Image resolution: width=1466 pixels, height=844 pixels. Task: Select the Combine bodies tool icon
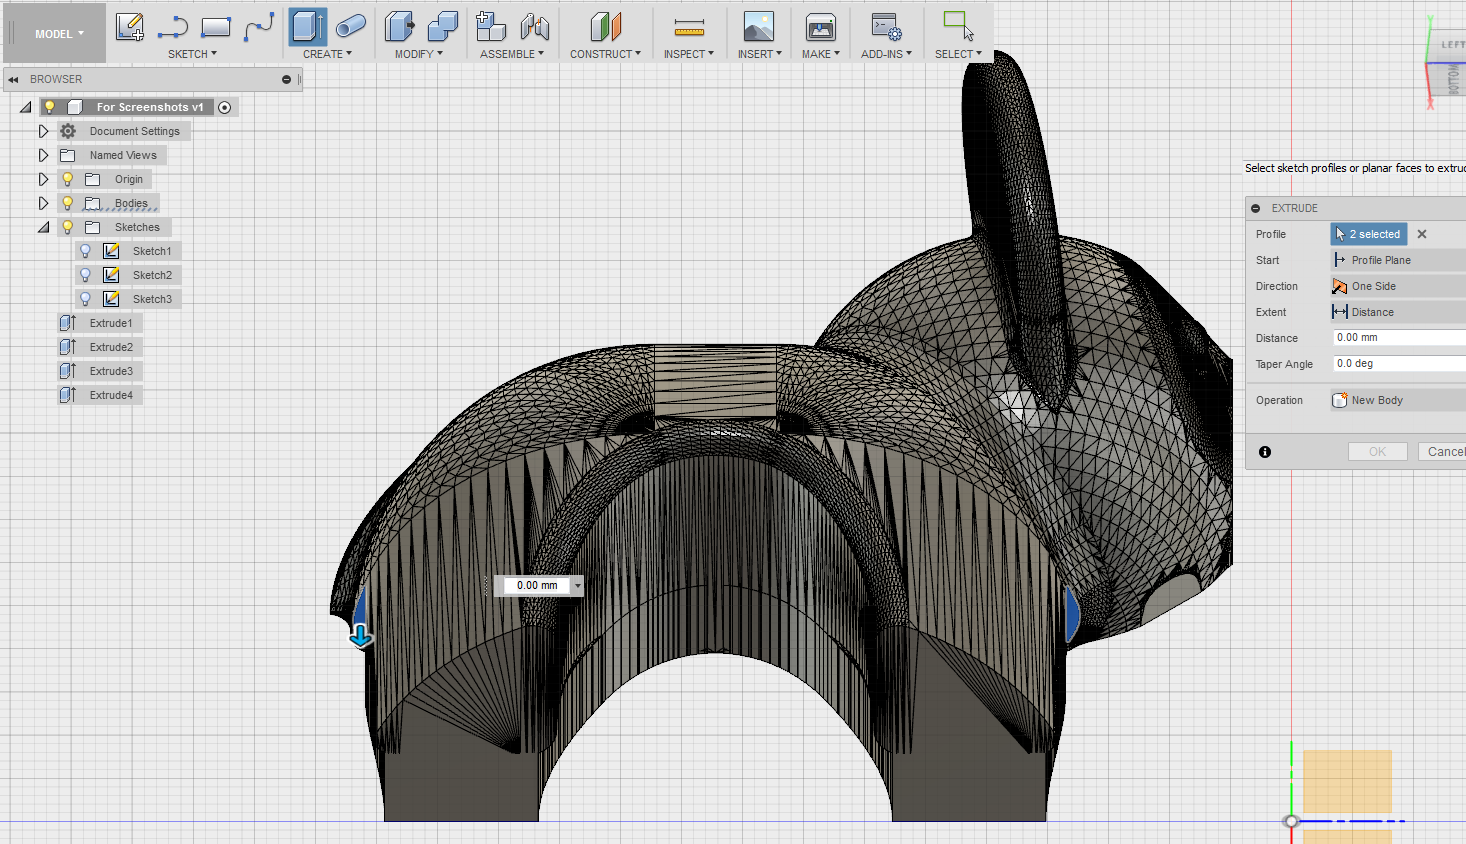pos(442,27)
